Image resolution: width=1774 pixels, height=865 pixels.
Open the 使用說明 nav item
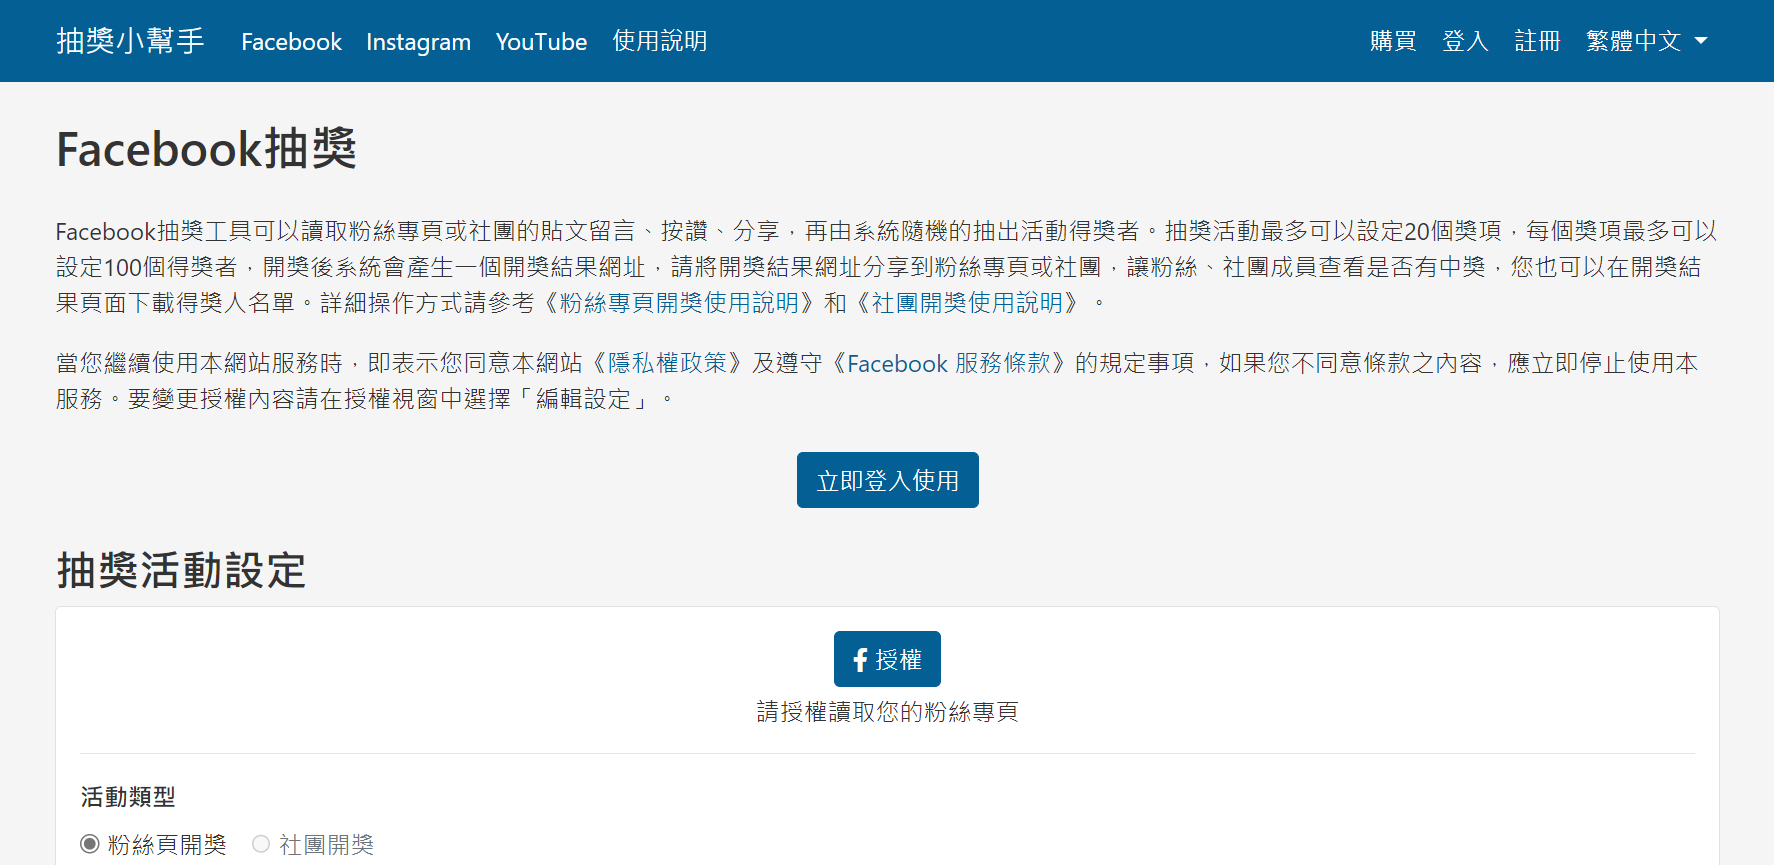(660, 41)
